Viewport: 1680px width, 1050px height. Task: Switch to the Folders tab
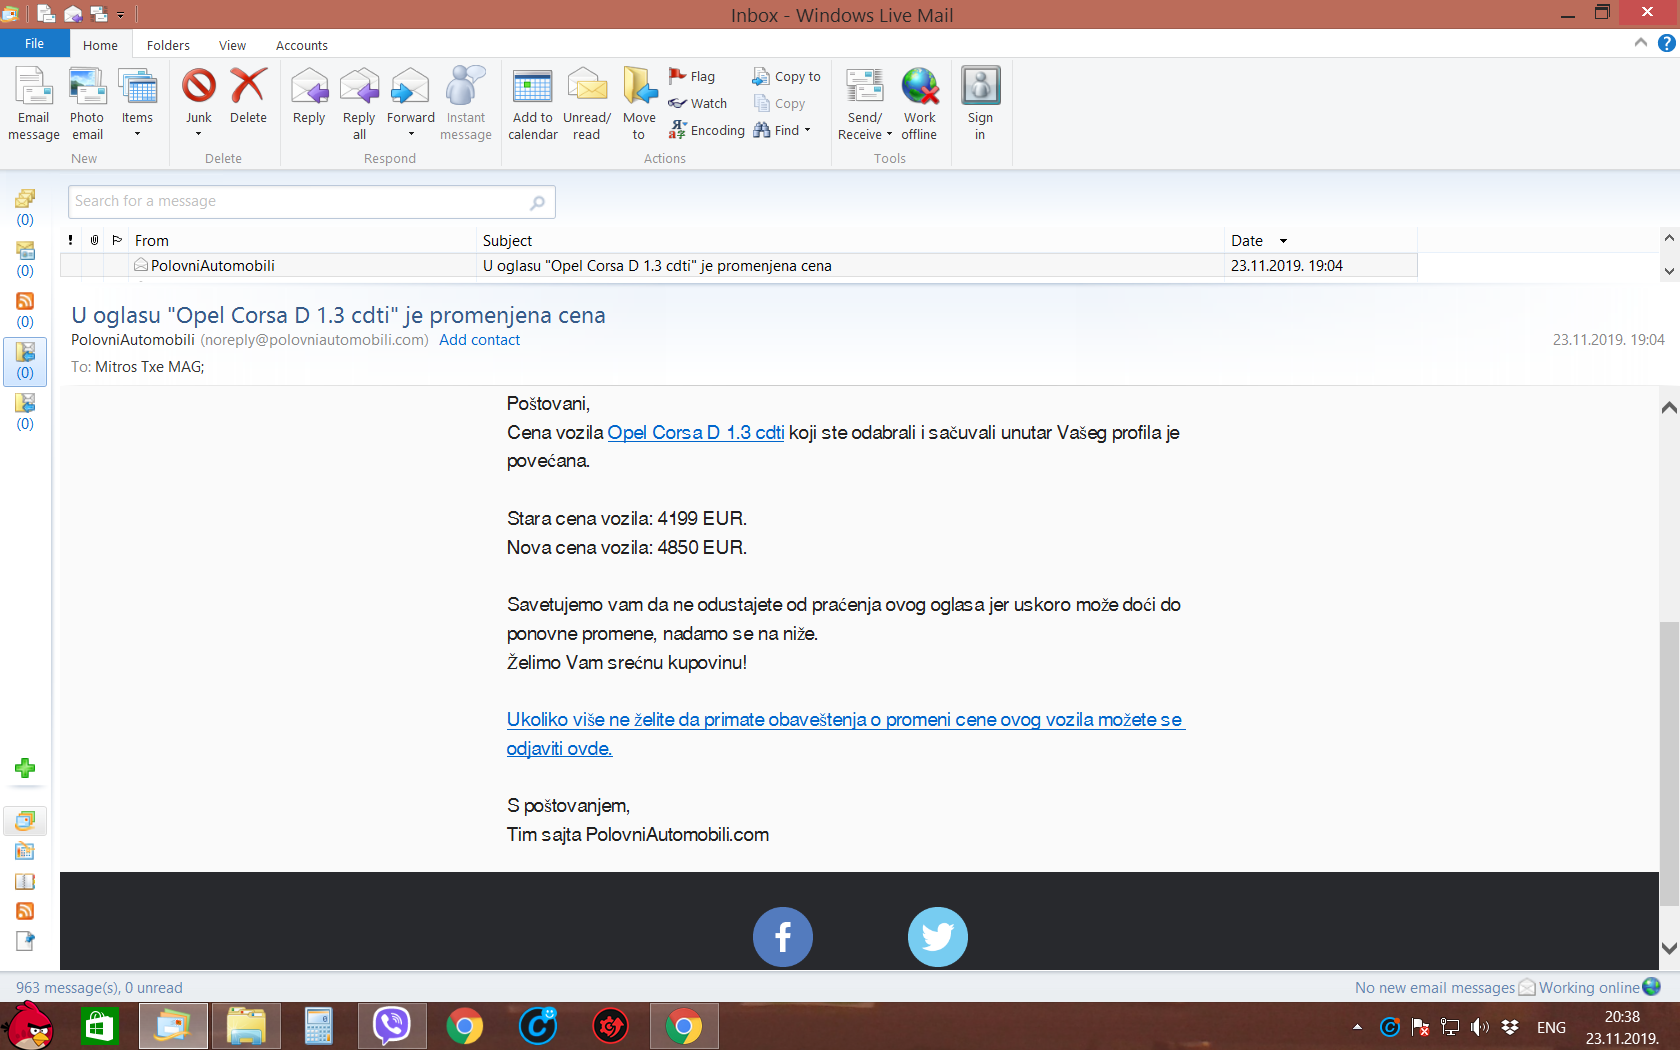tap(168, 45)
